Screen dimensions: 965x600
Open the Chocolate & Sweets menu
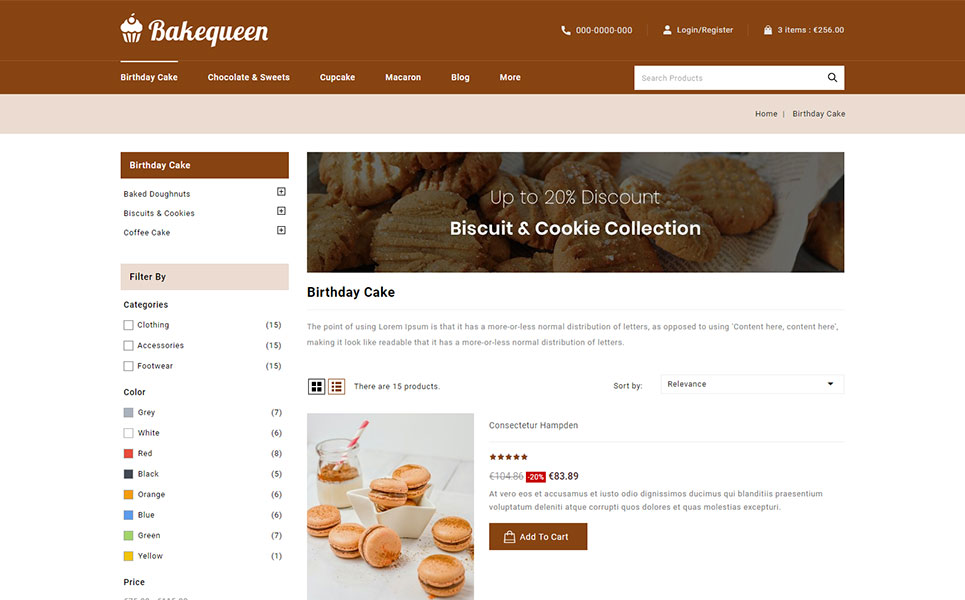(x=249, y=78)
